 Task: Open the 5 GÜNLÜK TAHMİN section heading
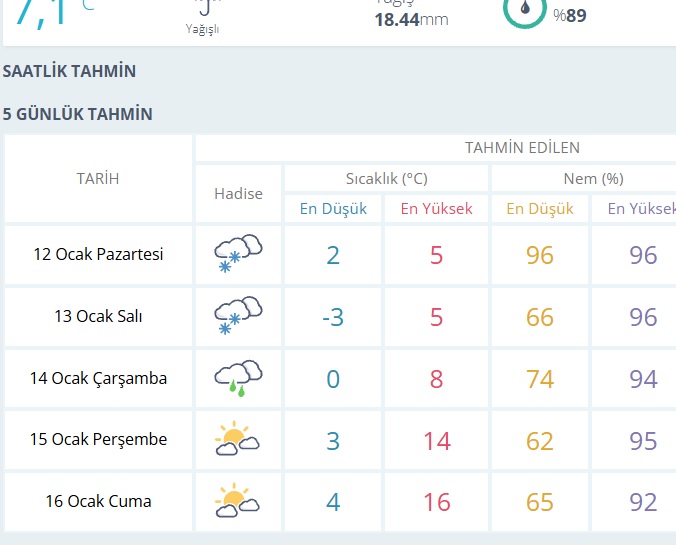click(x=78, y=114)
